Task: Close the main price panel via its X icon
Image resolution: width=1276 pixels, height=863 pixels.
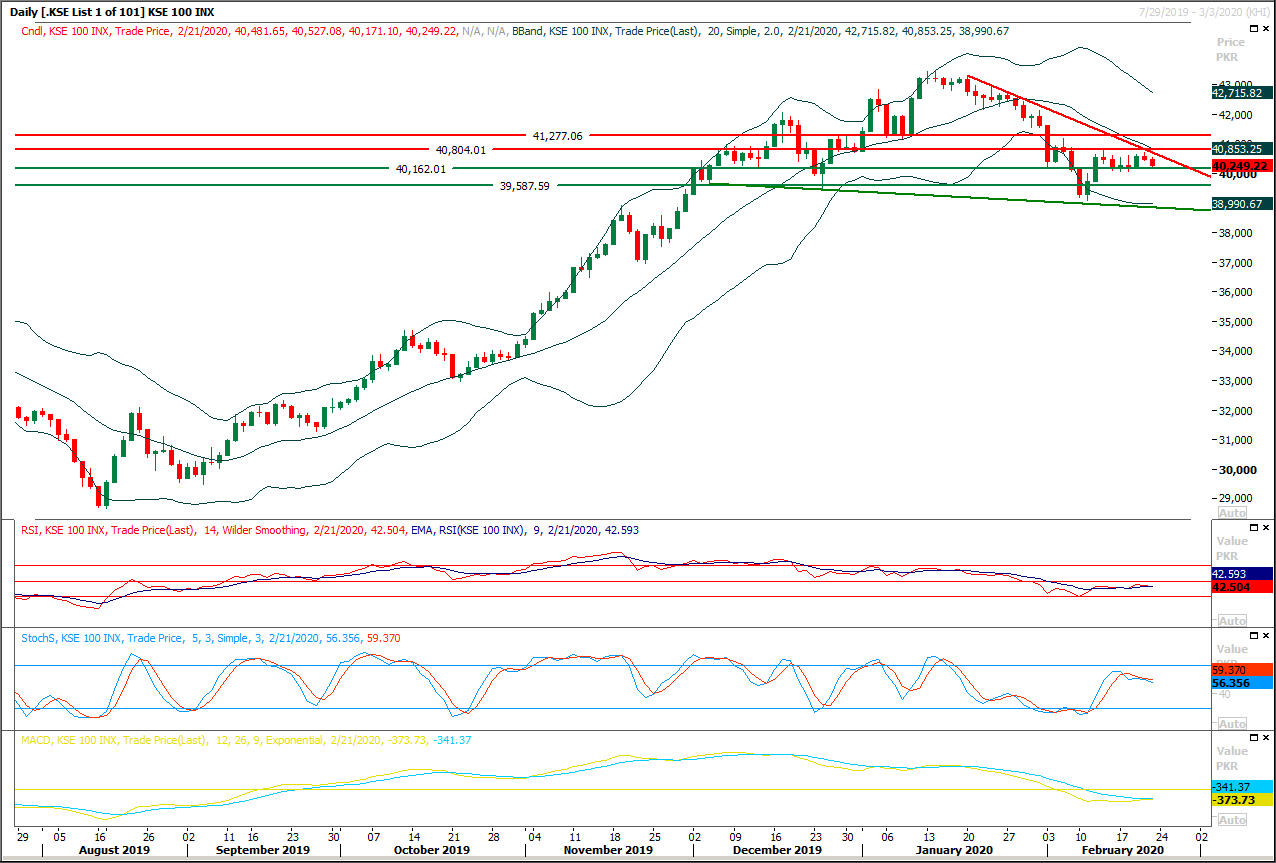Action: [1266, 28]
